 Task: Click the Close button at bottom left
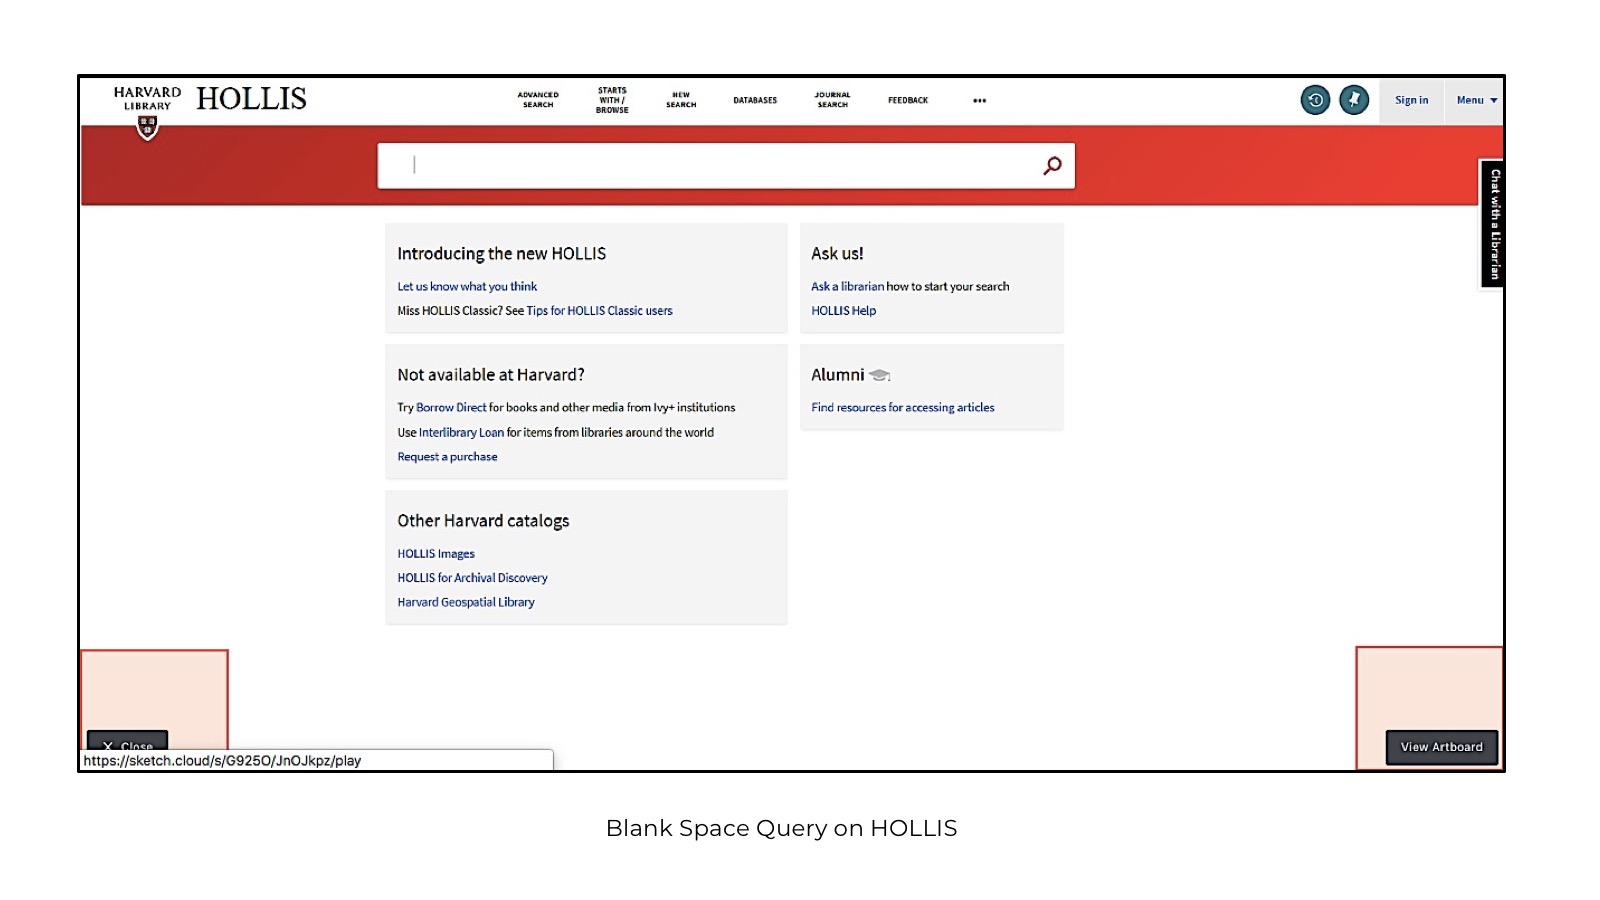[127, 742]
